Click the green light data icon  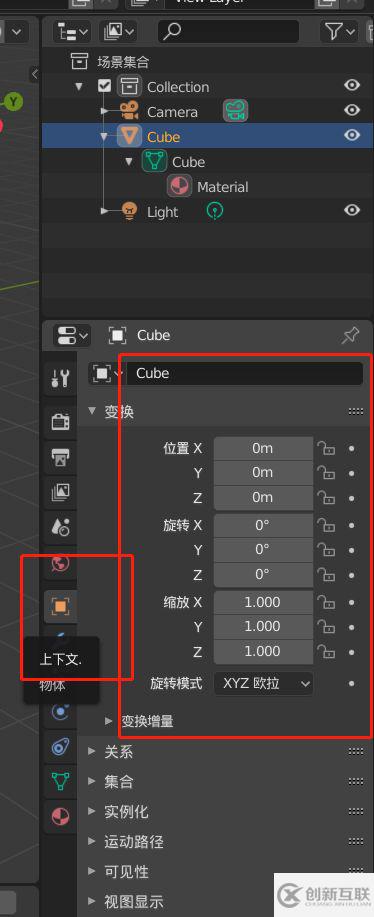[x=216, y=211]
